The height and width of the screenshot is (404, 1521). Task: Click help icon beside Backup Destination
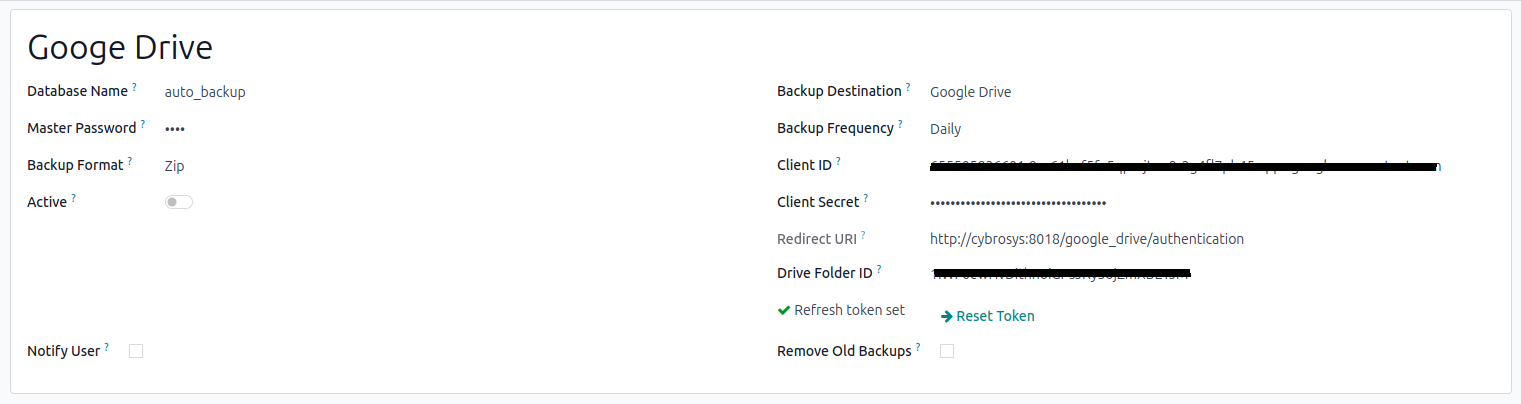pos(908,88)
